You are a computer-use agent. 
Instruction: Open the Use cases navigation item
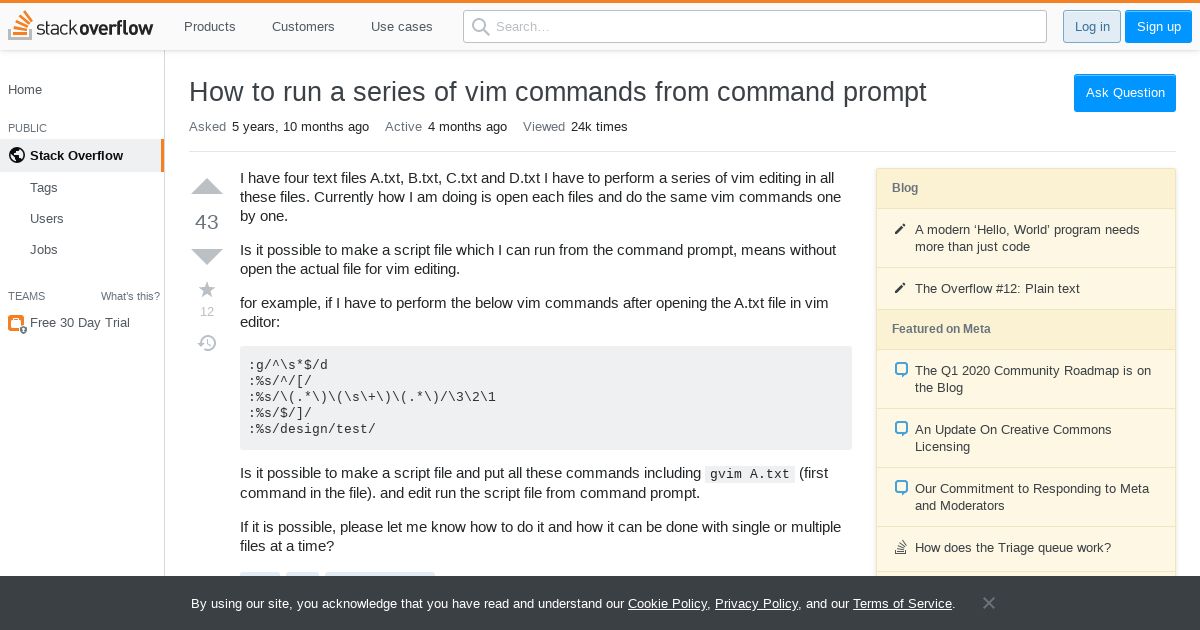point(402,27)
